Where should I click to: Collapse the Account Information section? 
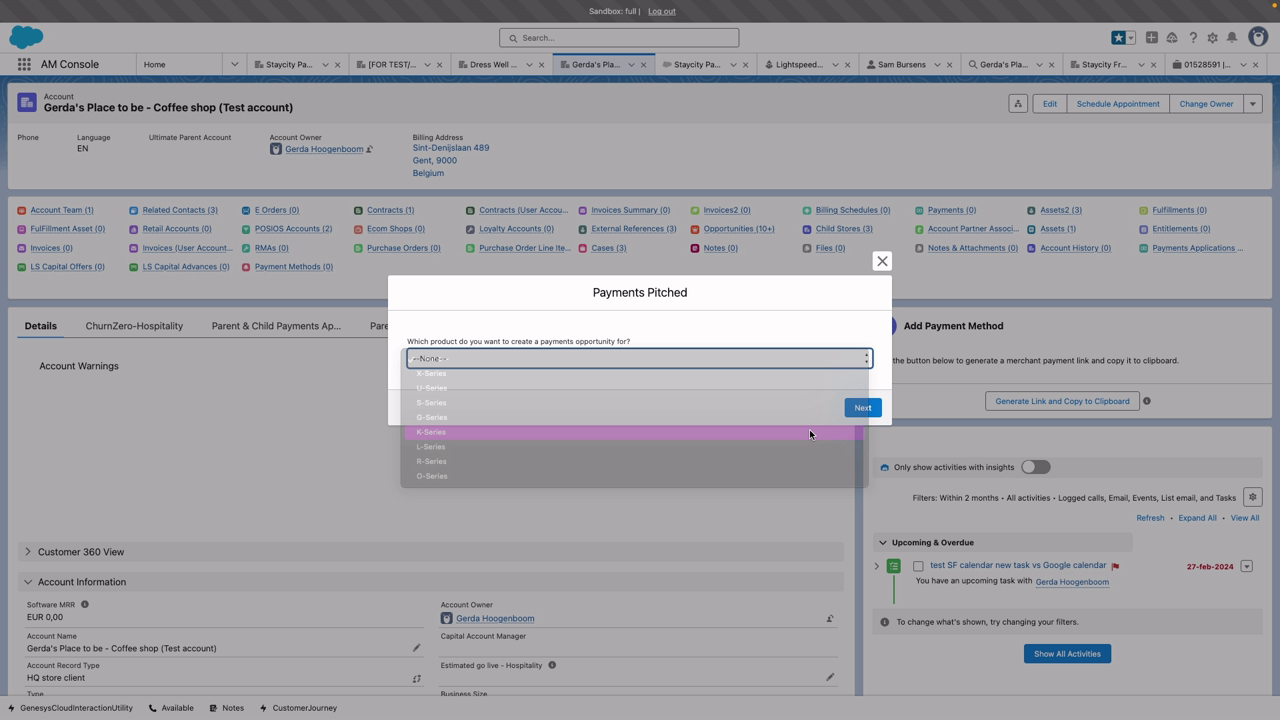point(28,582)
